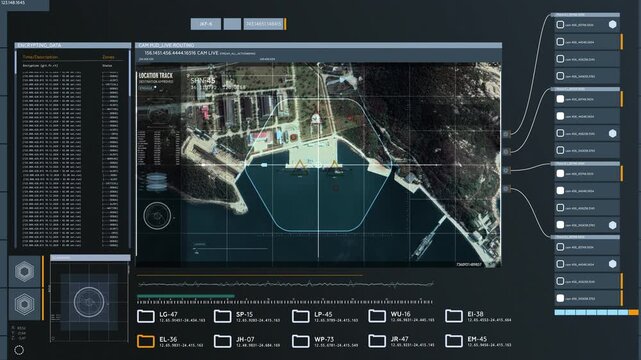Click the small toggle pill under LOCATION TRACK
Screen dimensions: 641x360
(148, 88)
